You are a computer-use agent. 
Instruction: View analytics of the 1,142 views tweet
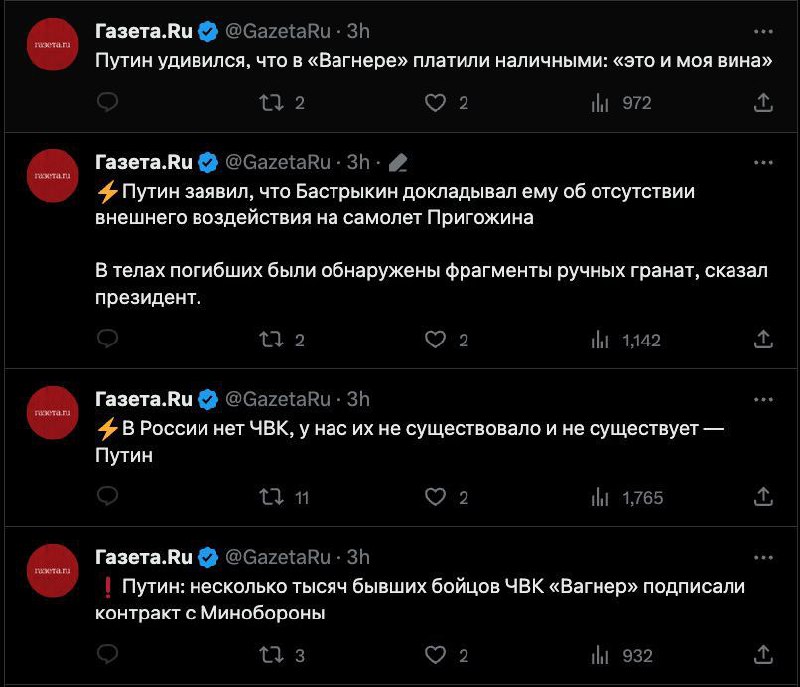click(601, 340)
